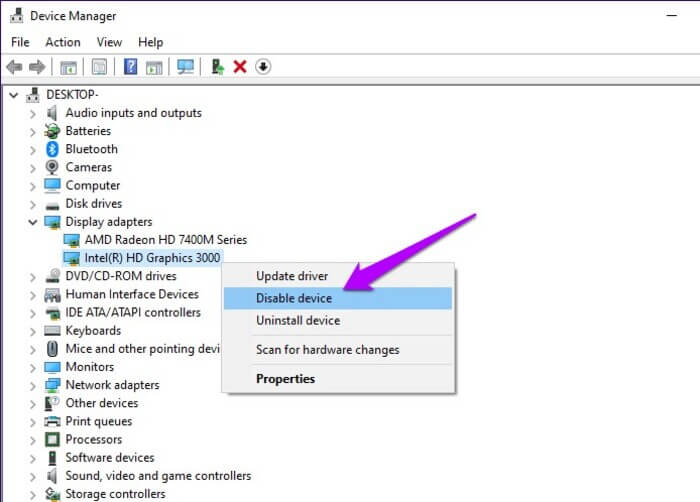
Task: Select the Monitors row label
Action: [x=90, y=367]
